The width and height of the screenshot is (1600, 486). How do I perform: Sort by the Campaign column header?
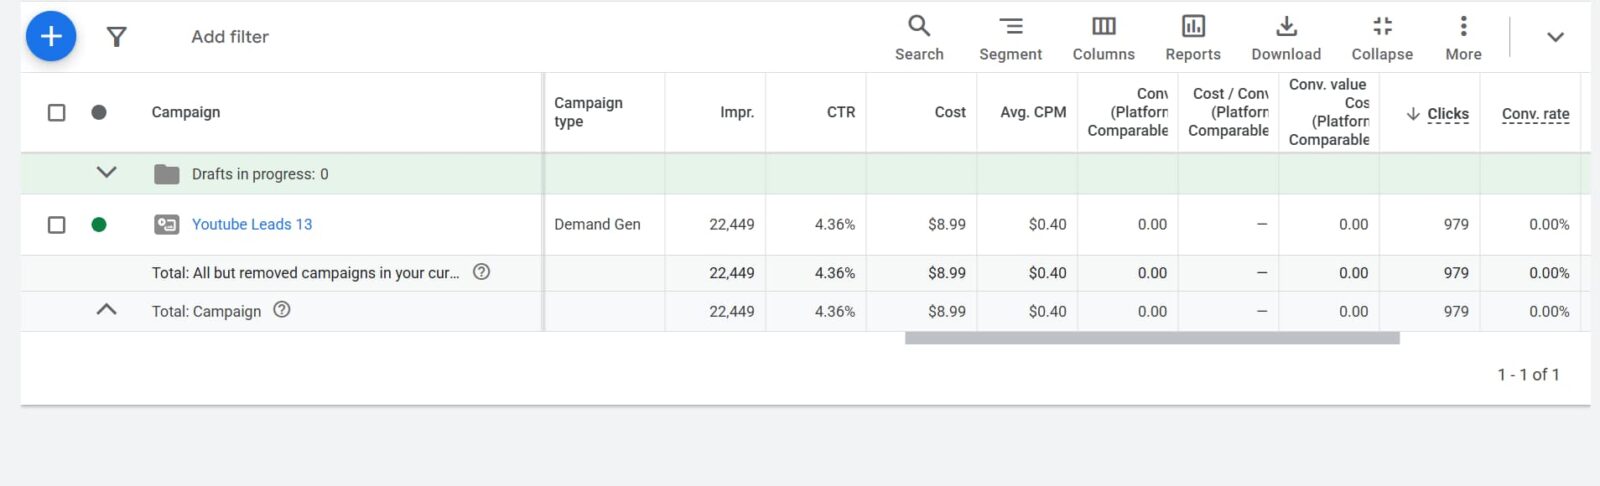186,112
